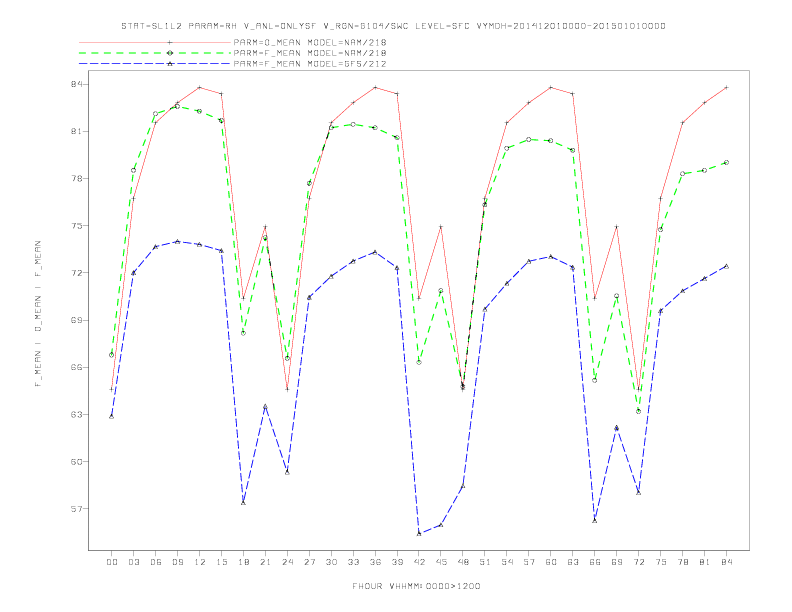
Task: Click x-axis forecast hour label 54
Action: pos(507,562)
